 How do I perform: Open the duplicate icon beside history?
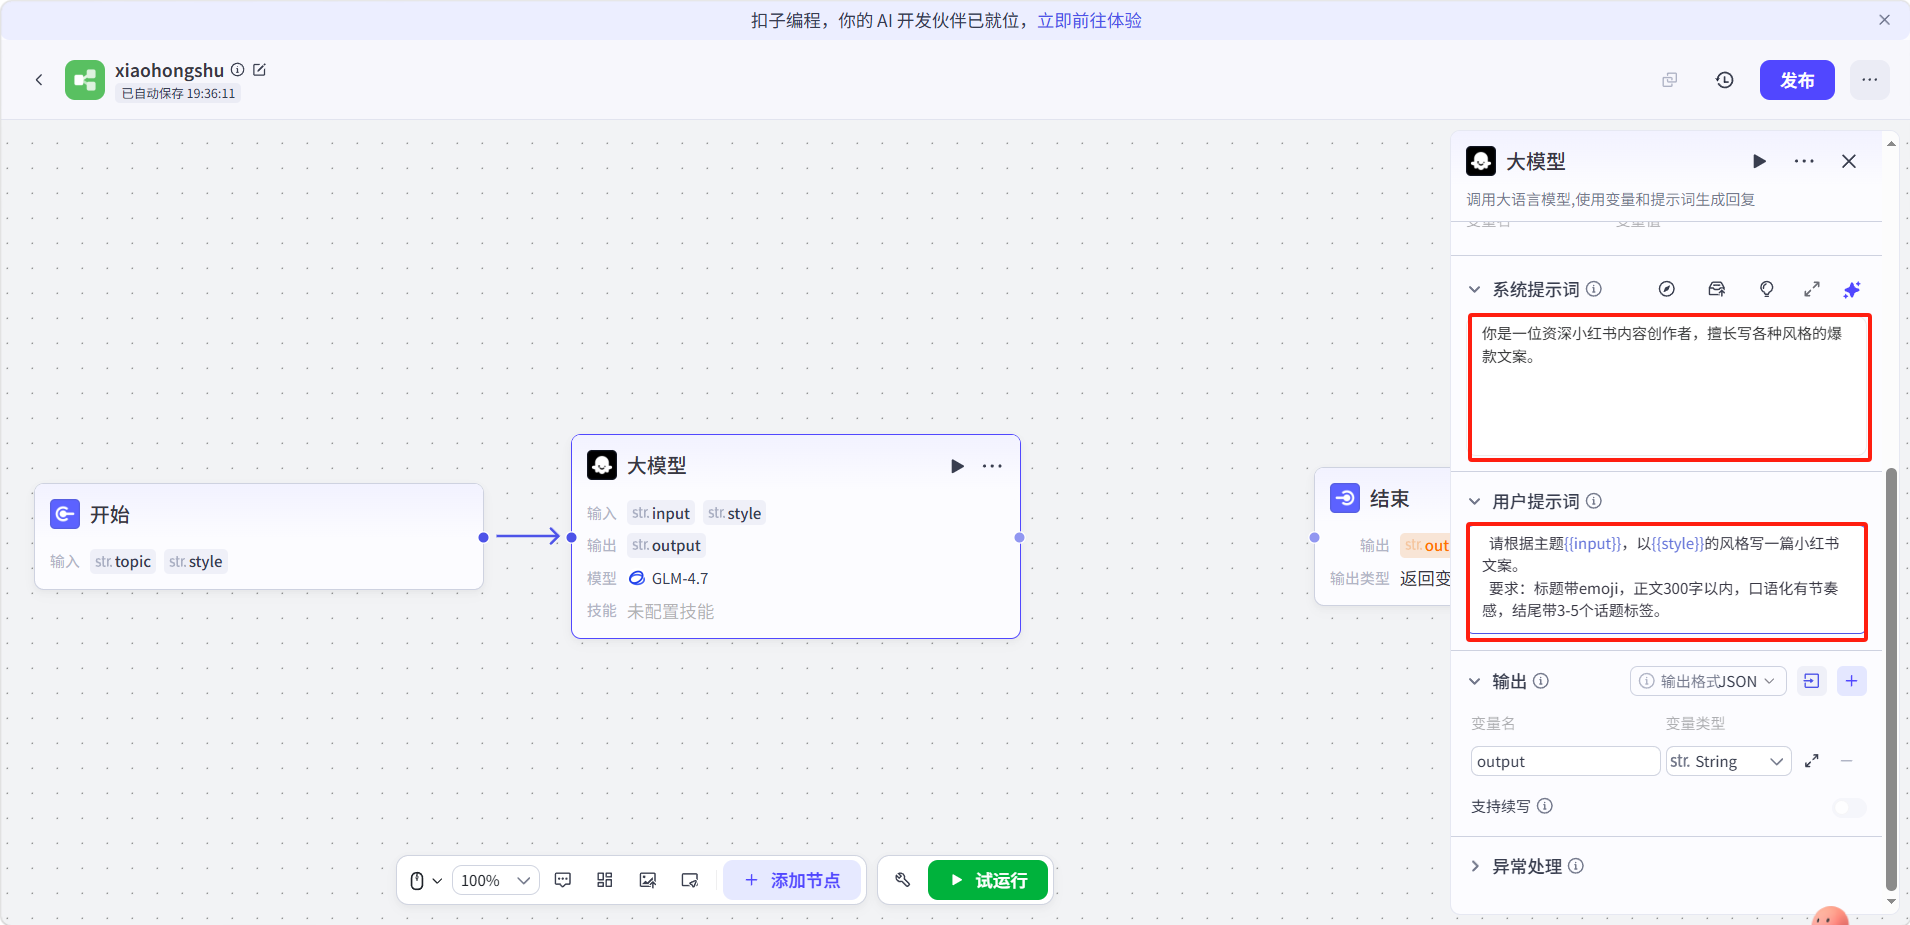[x=1669, y=80]
